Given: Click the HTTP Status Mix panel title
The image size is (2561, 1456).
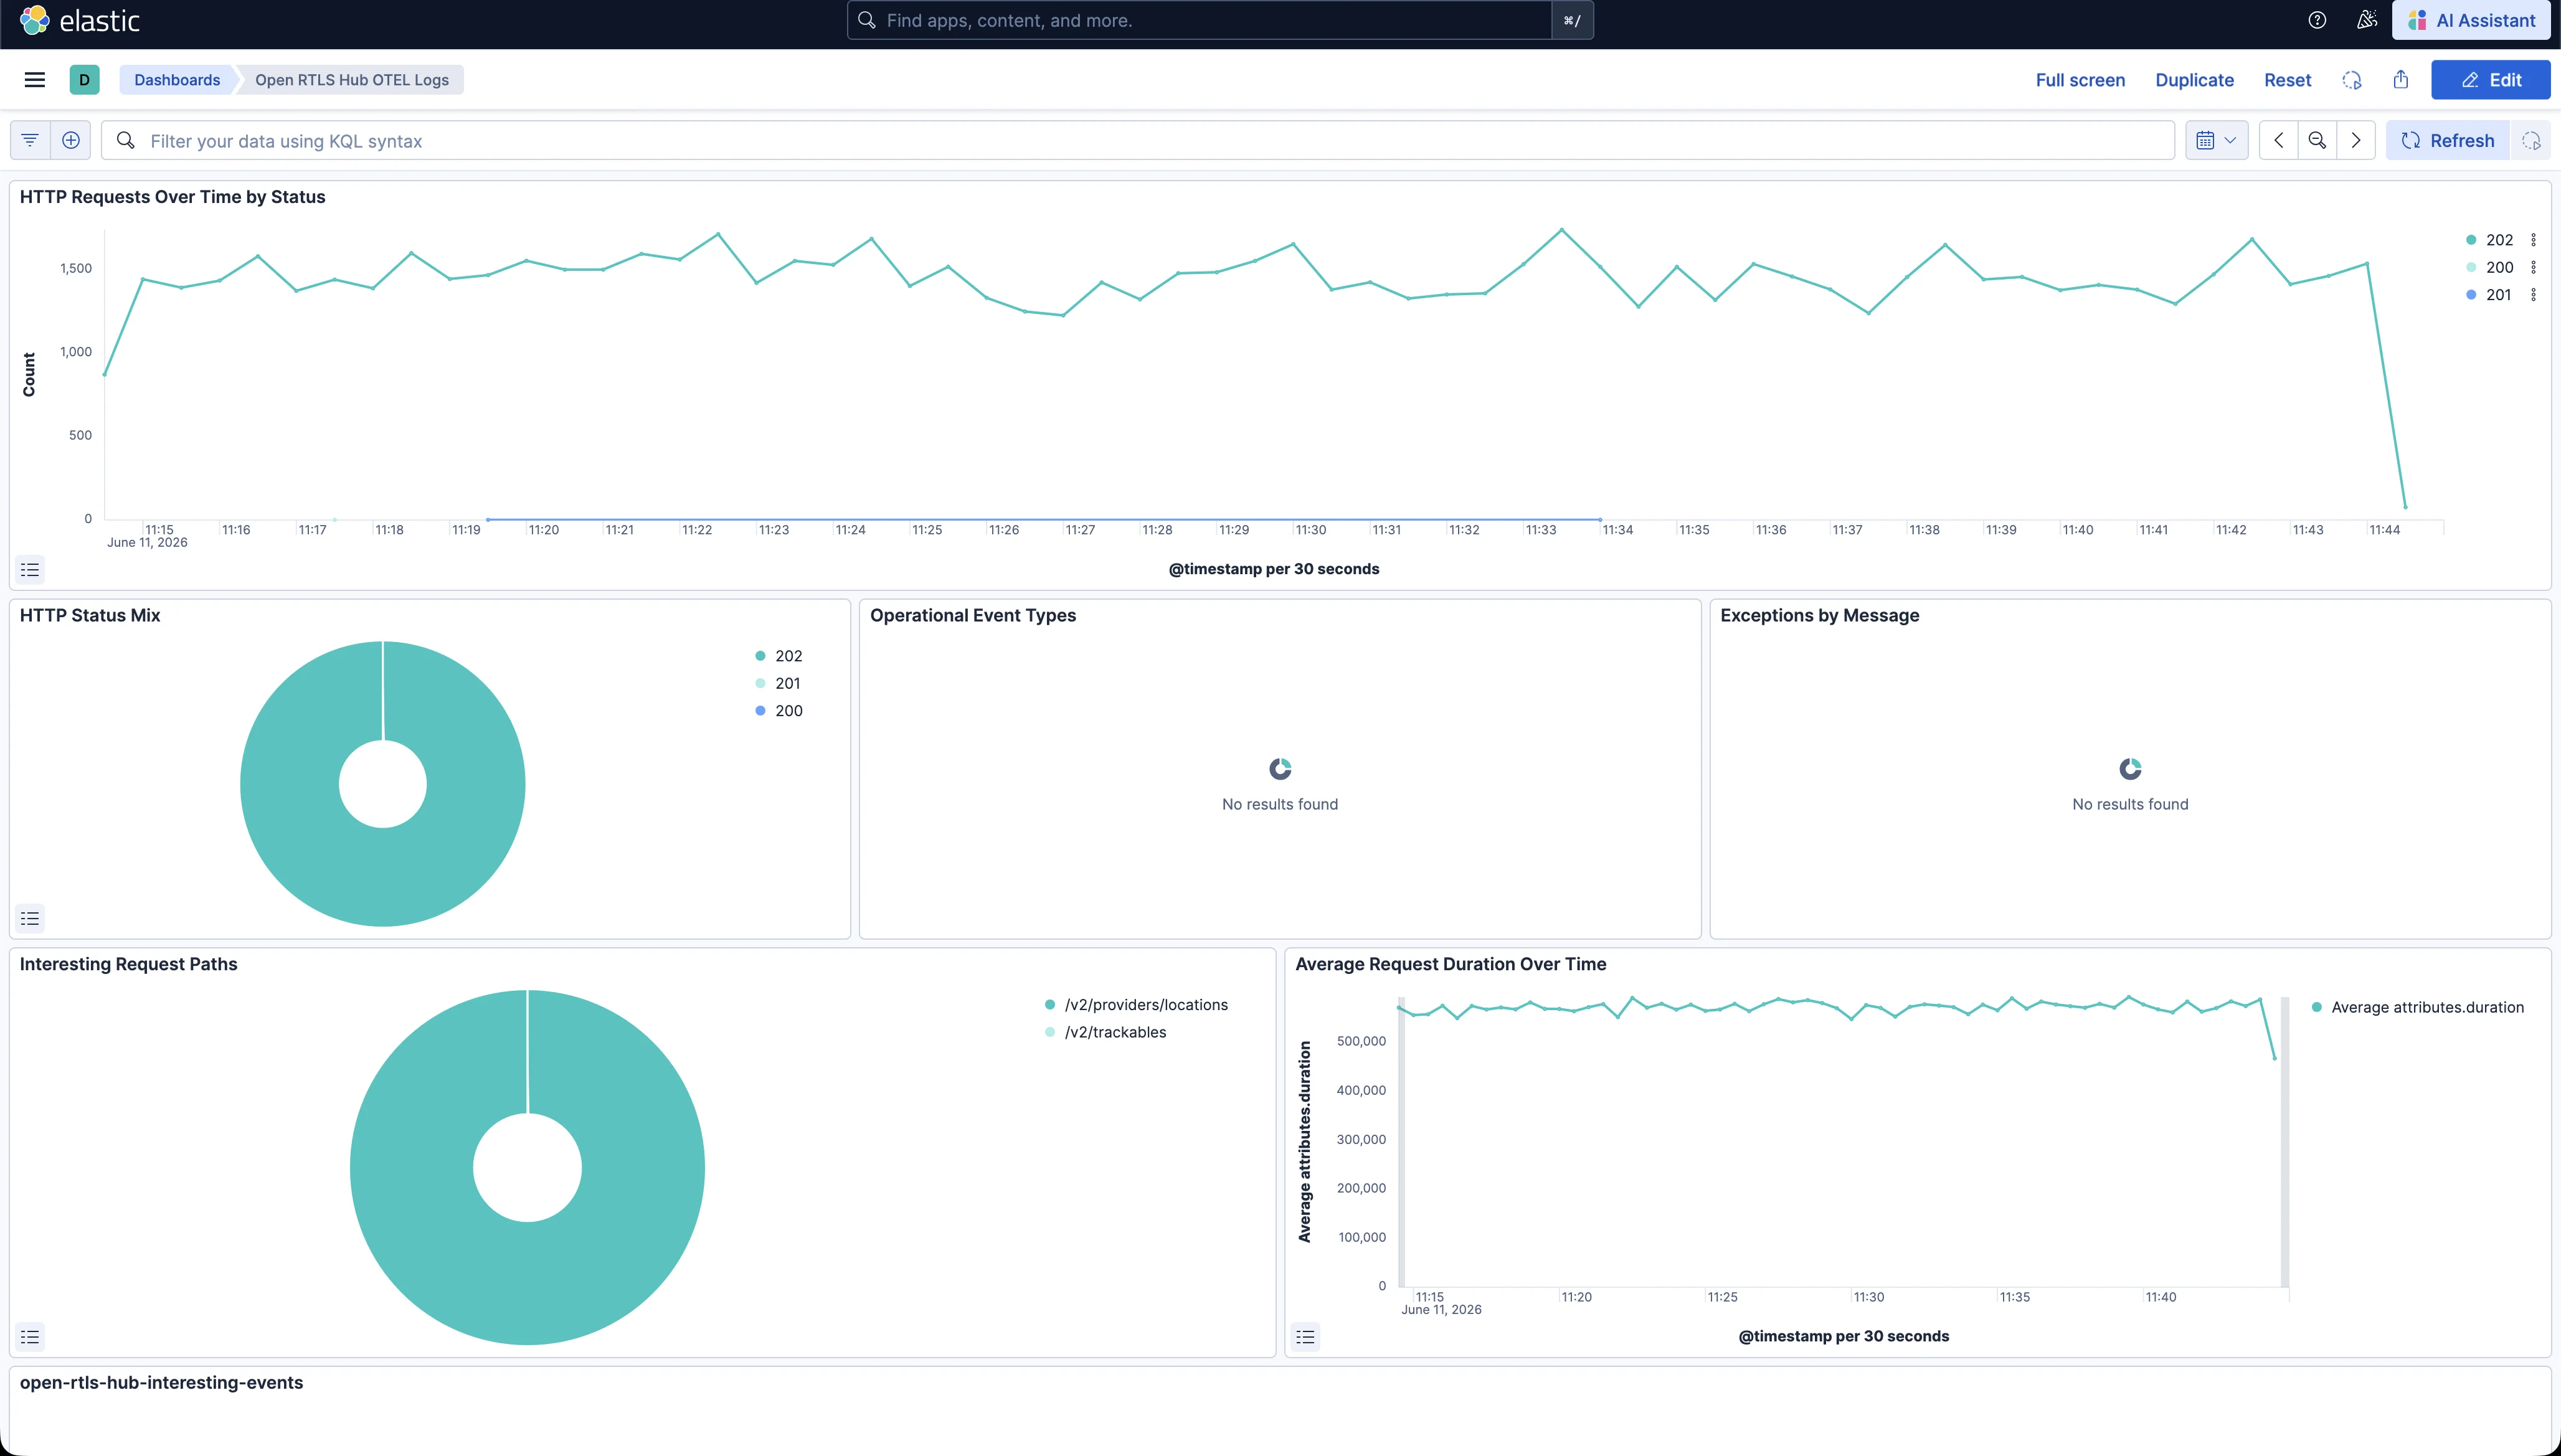Looking at the screenshot, I should click(90, 615).
